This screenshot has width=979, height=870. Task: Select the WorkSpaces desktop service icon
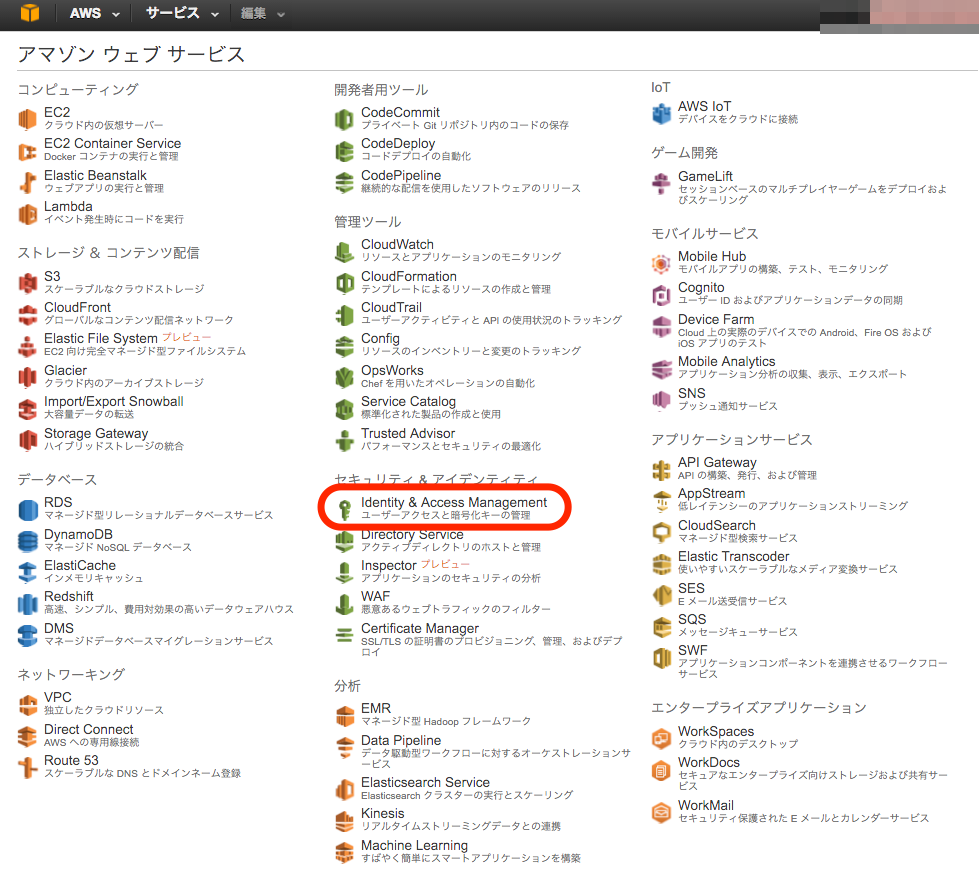pos(661,736)
